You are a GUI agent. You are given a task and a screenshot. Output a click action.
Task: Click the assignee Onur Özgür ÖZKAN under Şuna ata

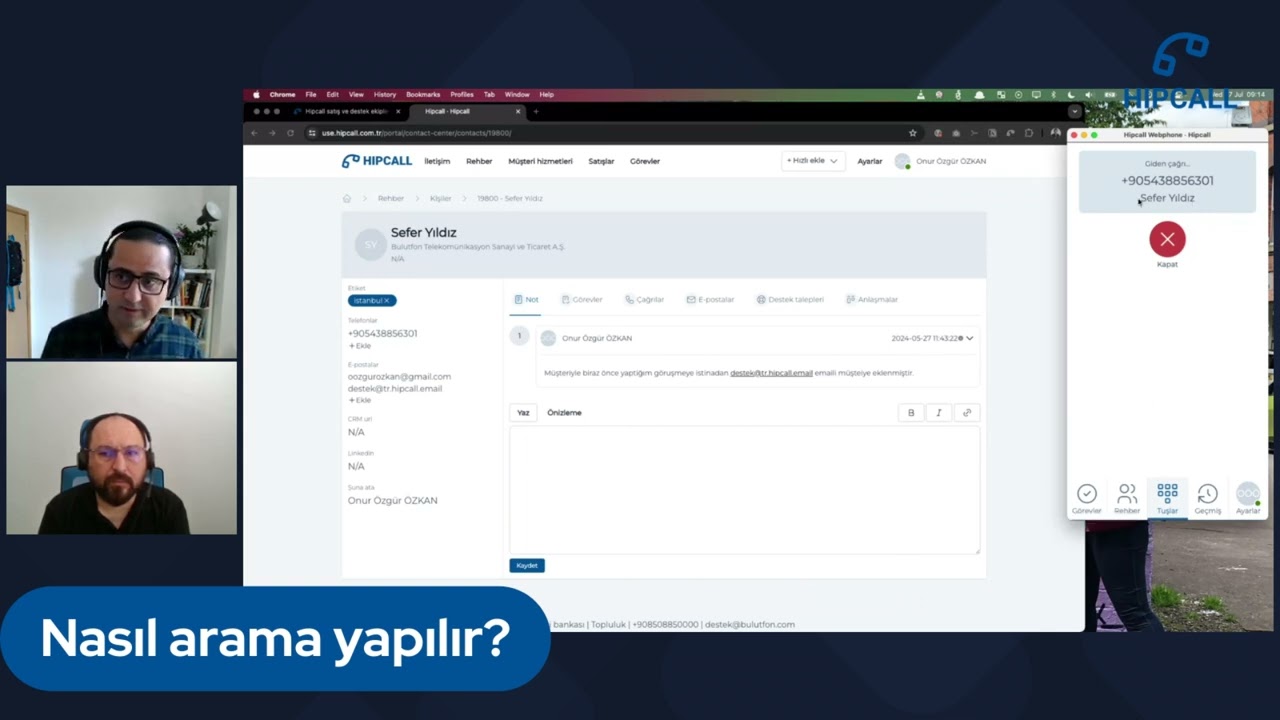point(392,500)
